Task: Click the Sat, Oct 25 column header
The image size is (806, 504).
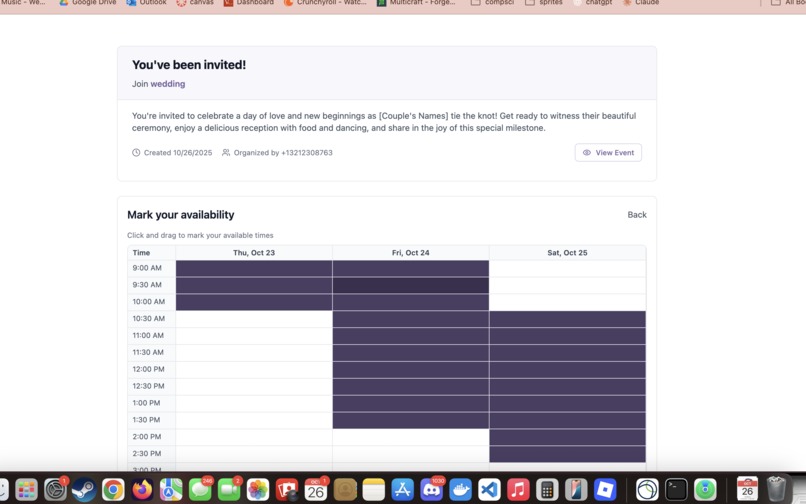Action: tap(567, 253)
